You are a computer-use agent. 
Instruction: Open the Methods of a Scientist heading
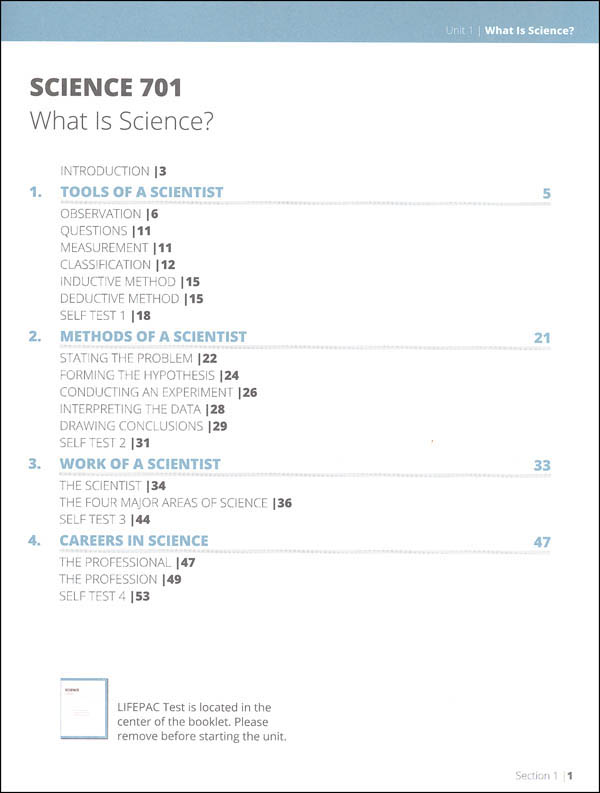[x=153, y=337]
